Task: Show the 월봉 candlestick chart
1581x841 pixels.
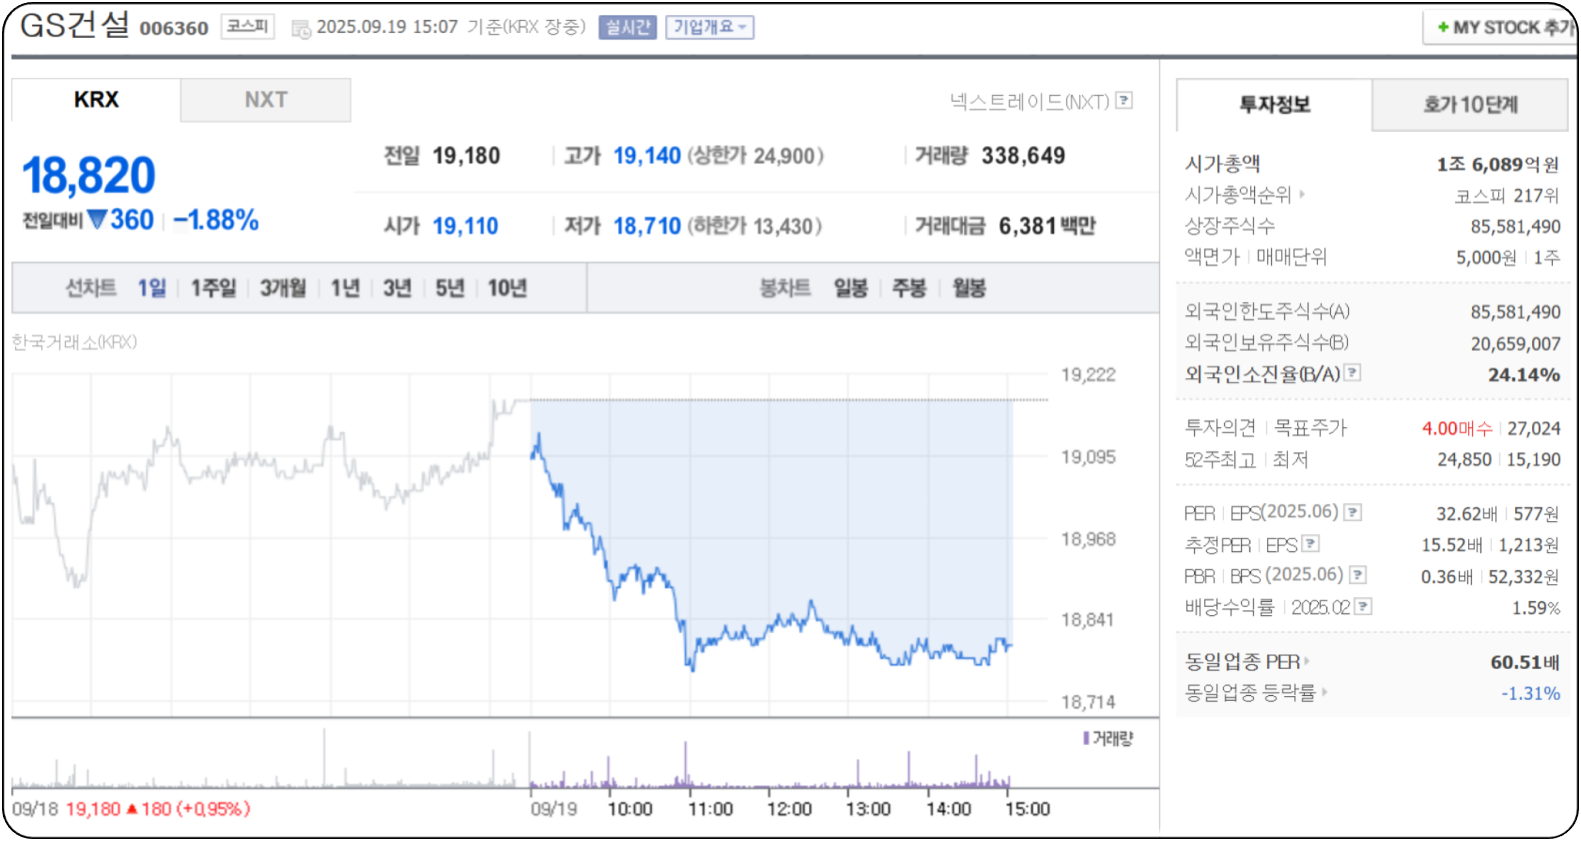Action: coord(969,288)
